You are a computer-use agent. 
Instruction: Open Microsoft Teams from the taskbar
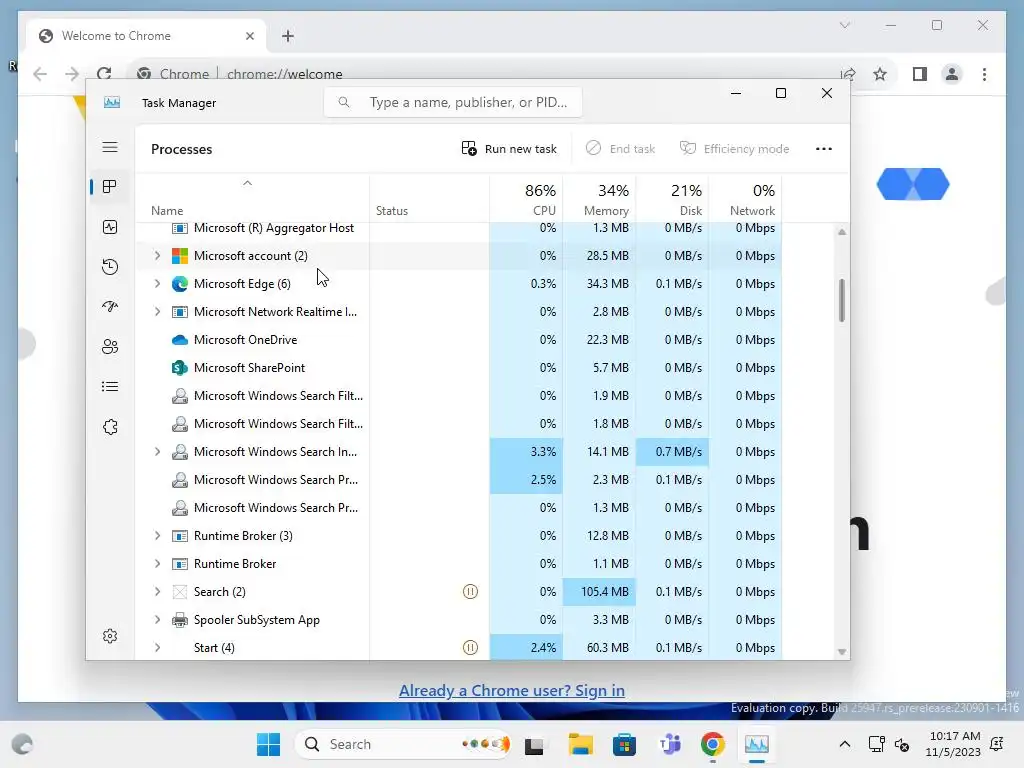point(669,744)
